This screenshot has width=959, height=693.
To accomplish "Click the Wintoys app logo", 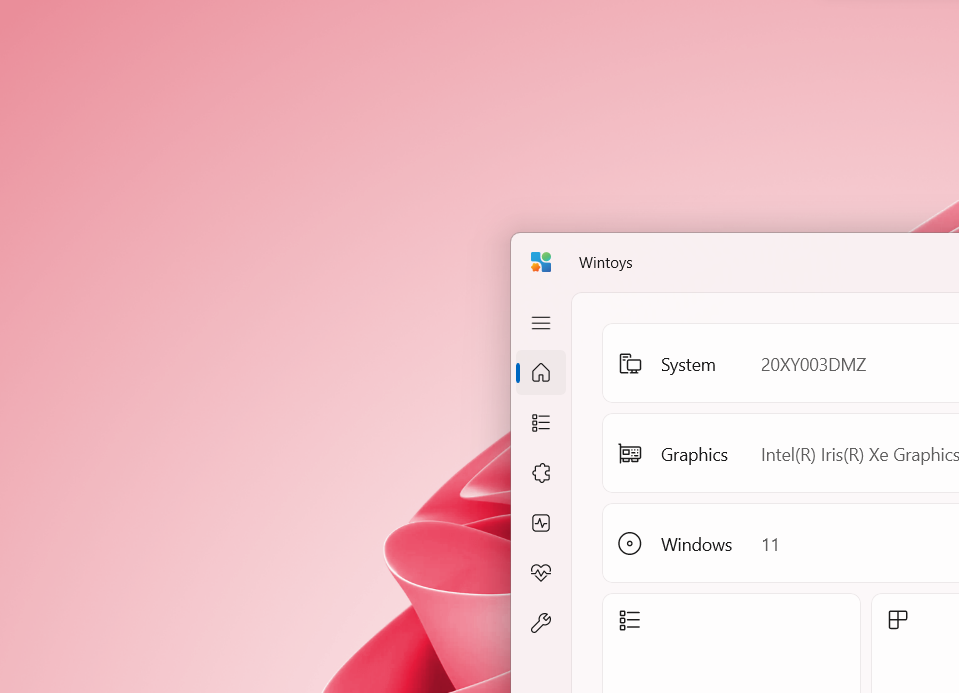I will coord(541,262).
